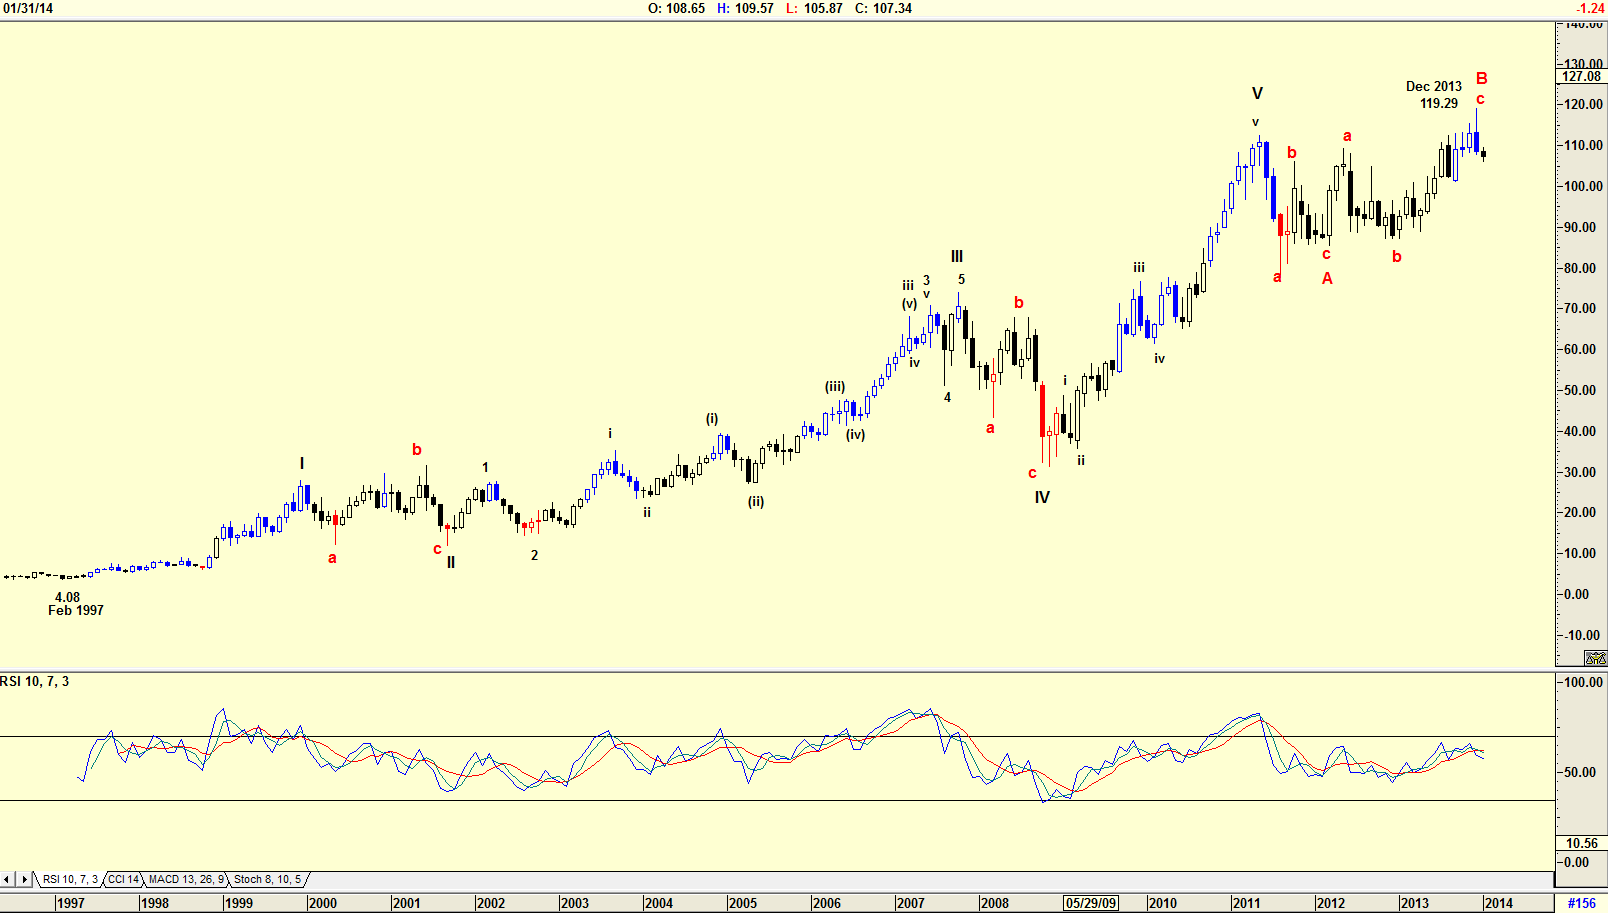Click the high value H: 109.57
Image resolution: width=1608 pixels, height=913 pixels.
745,8
